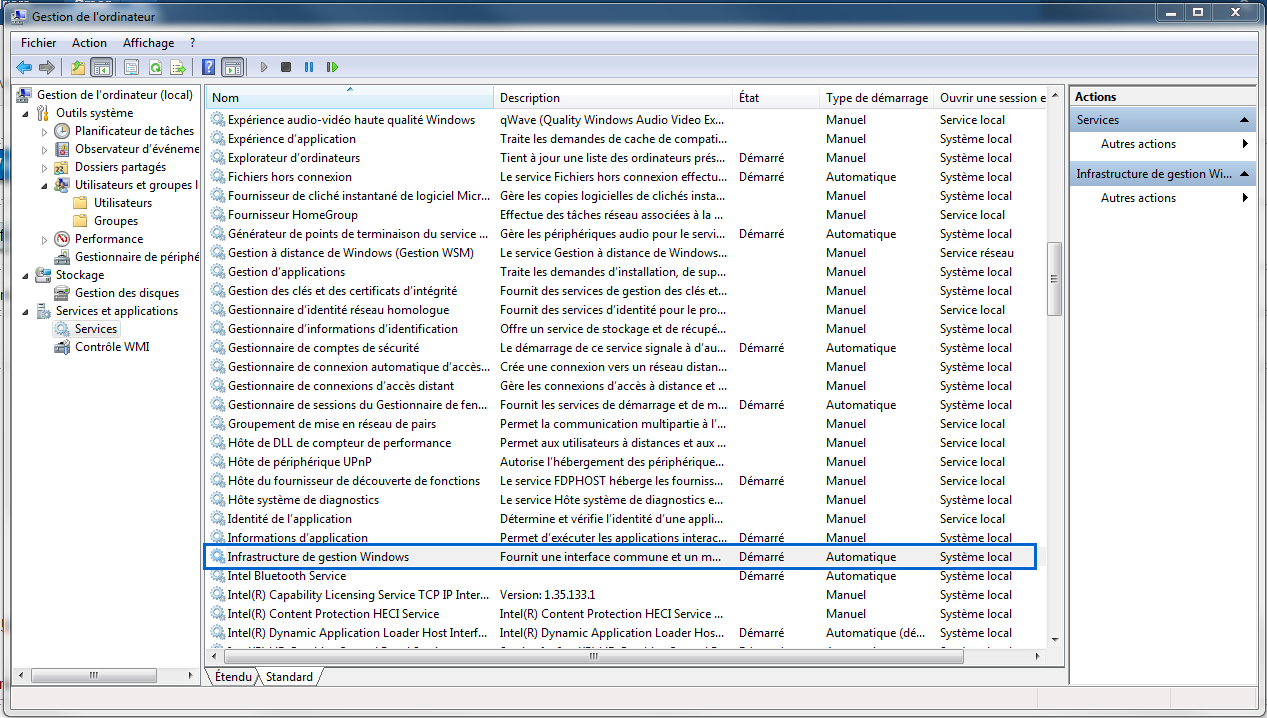
Task: Toggle the console tree show/hide toolbar button
Action: pos(101,67)
